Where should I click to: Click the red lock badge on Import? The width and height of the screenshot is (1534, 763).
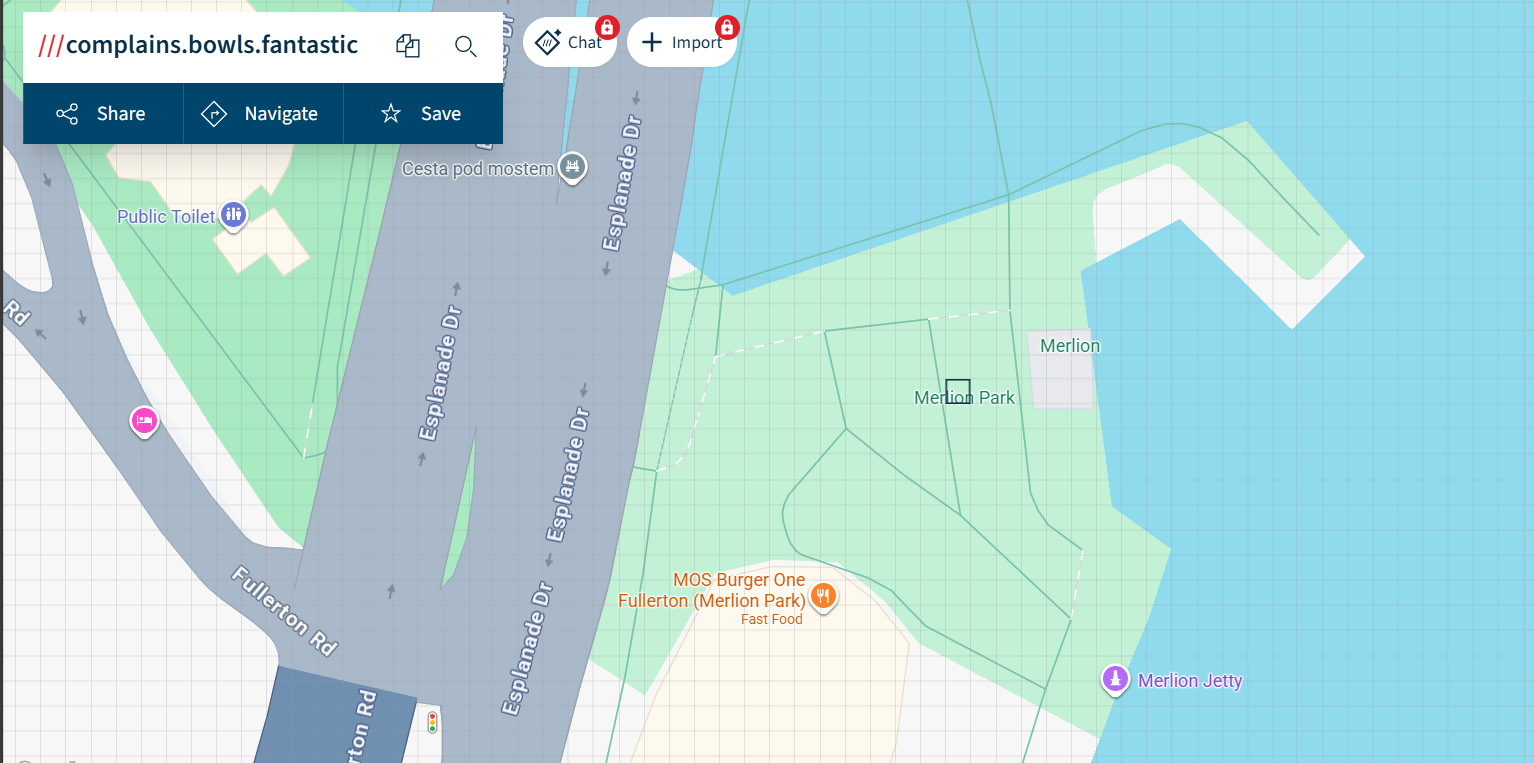[727, 27]
